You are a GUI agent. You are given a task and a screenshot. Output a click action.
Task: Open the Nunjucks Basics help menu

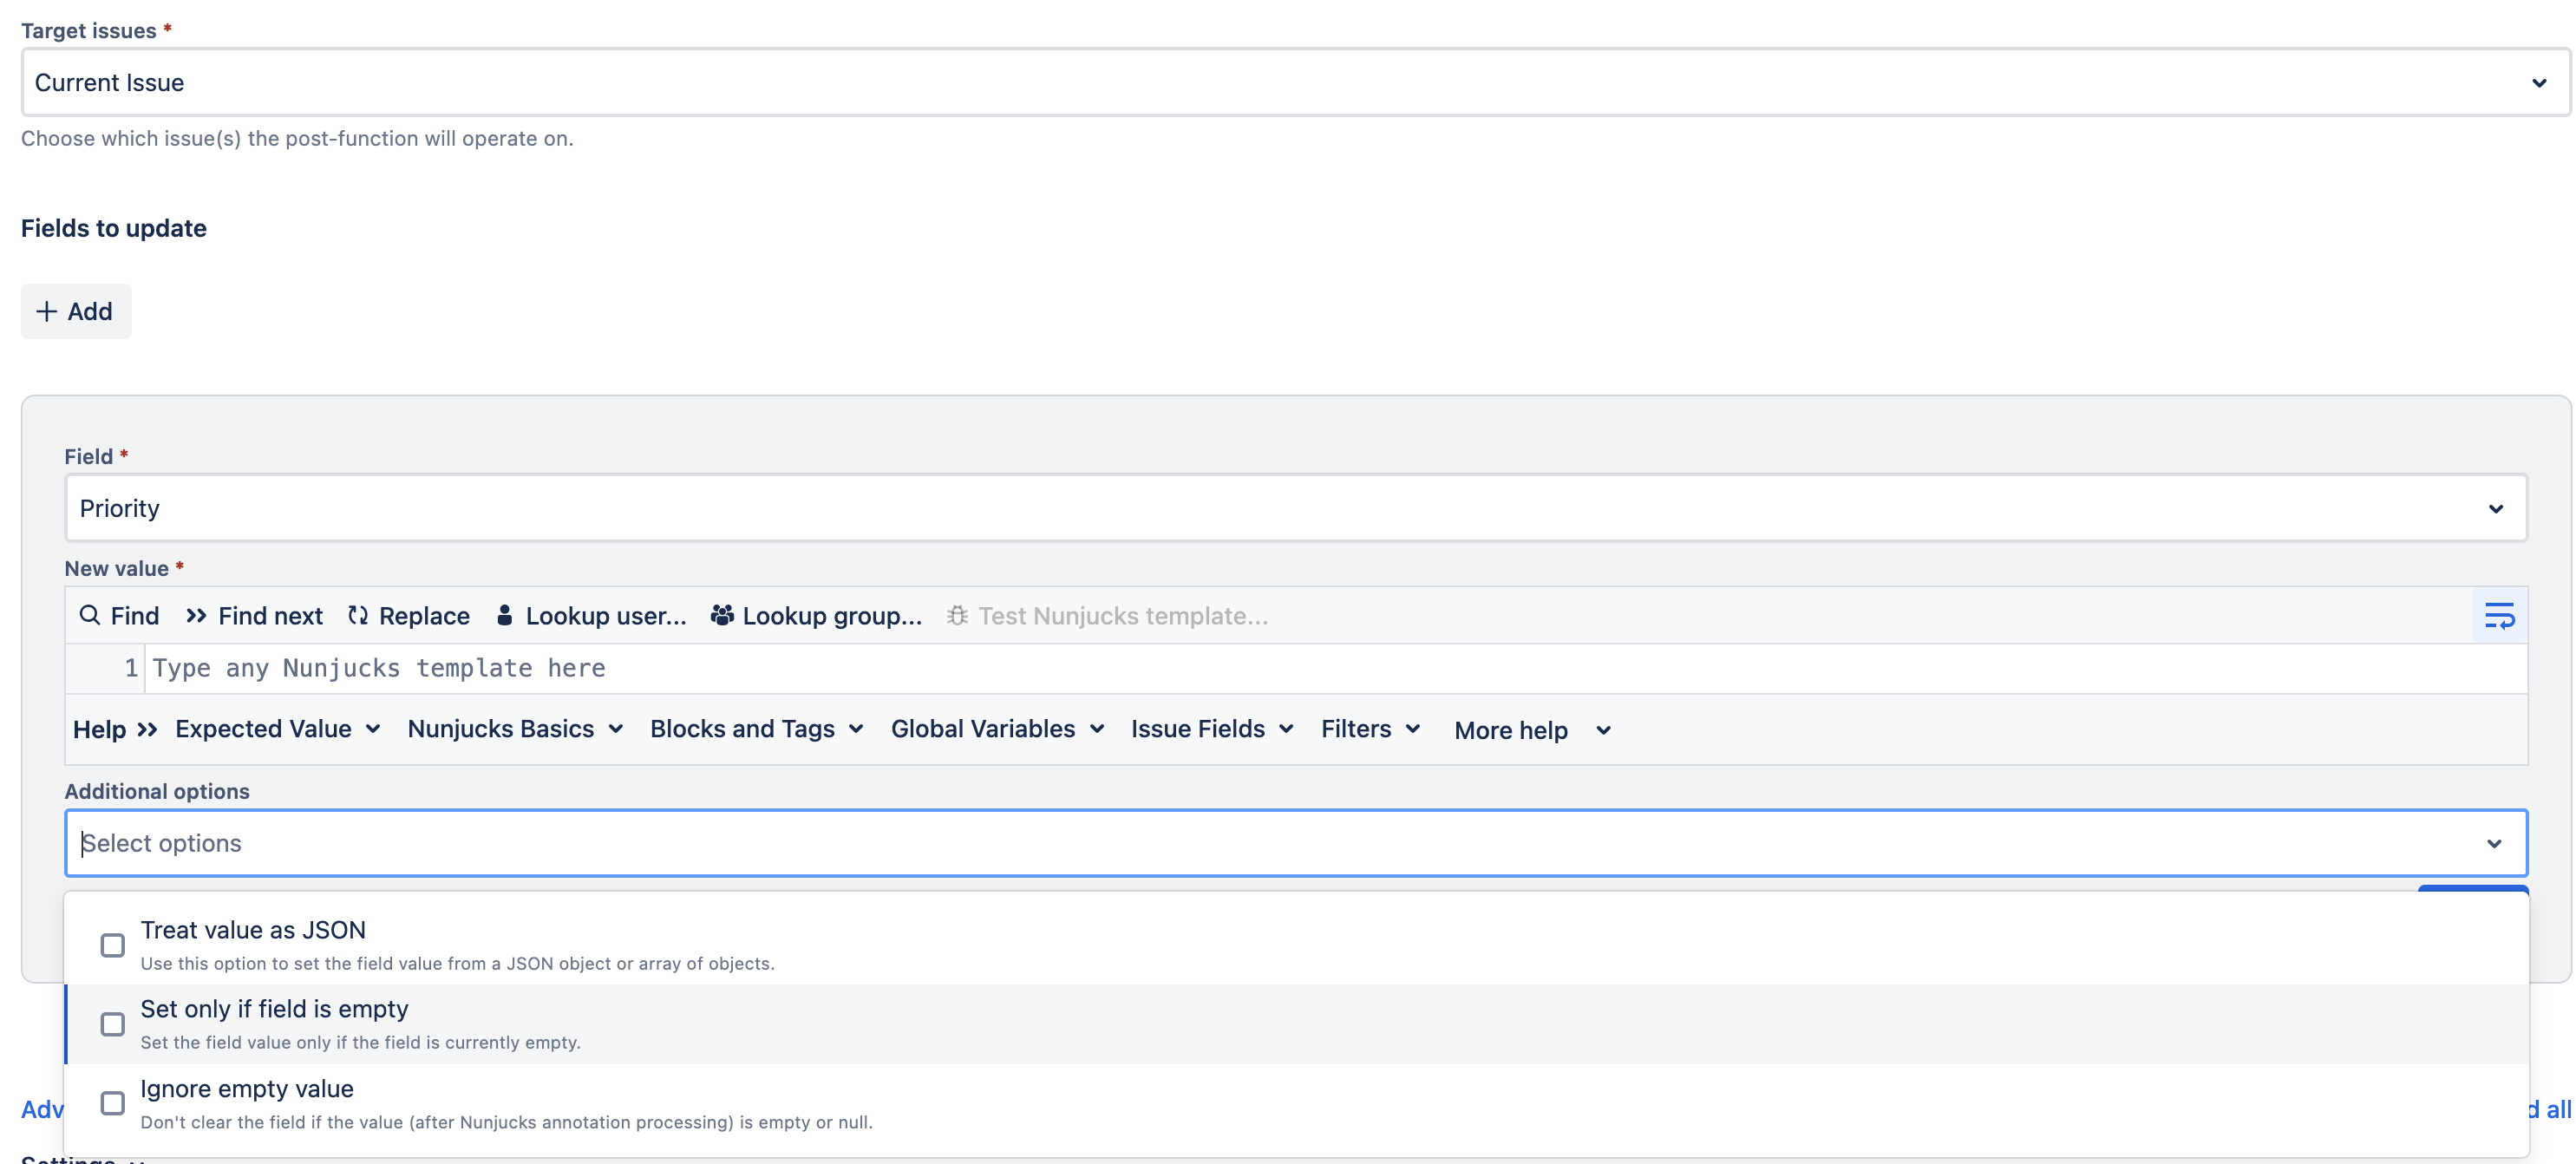tap(515, 729)
